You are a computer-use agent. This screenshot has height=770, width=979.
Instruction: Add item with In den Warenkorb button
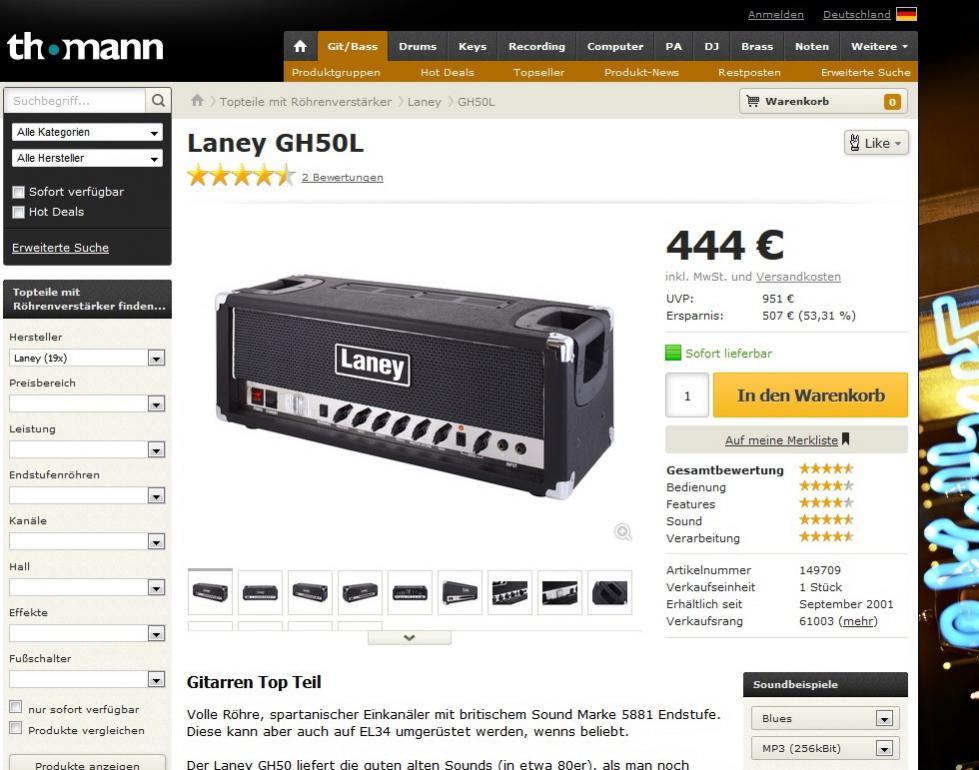[x=810, y=395]
